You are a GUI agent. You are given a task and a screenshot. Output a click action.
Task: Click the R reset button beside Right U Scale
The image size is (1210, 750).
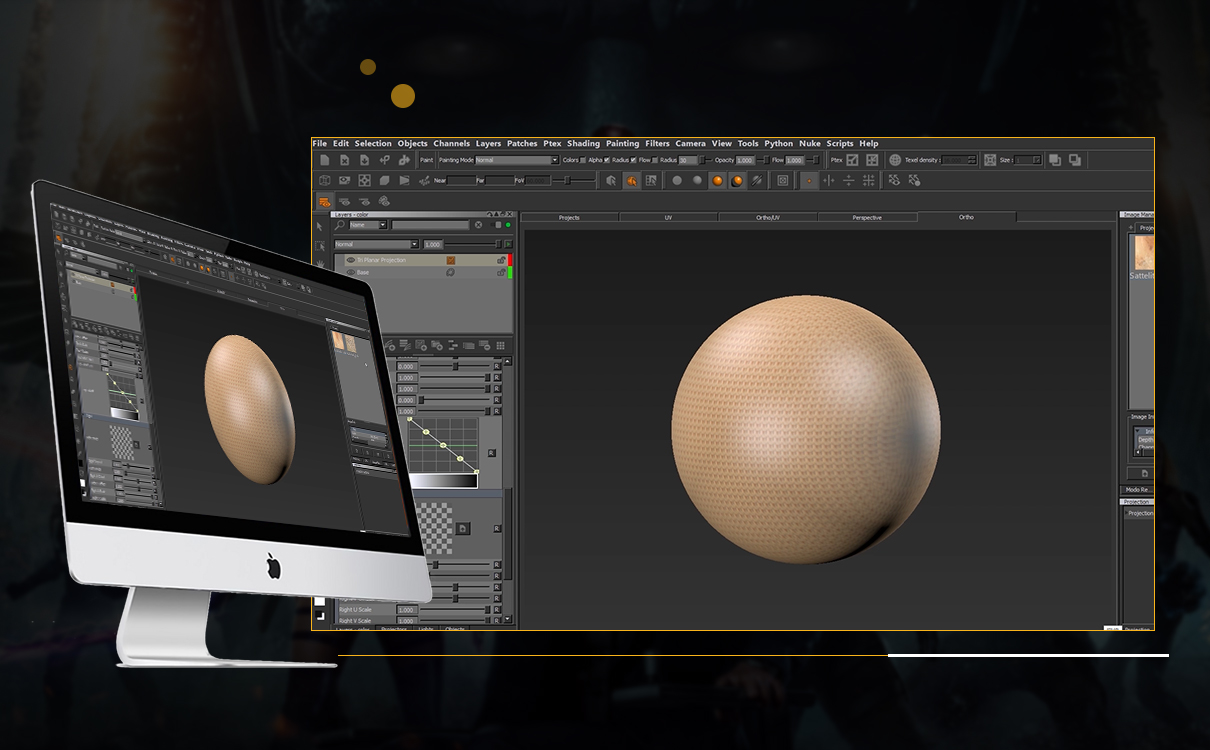496,609
